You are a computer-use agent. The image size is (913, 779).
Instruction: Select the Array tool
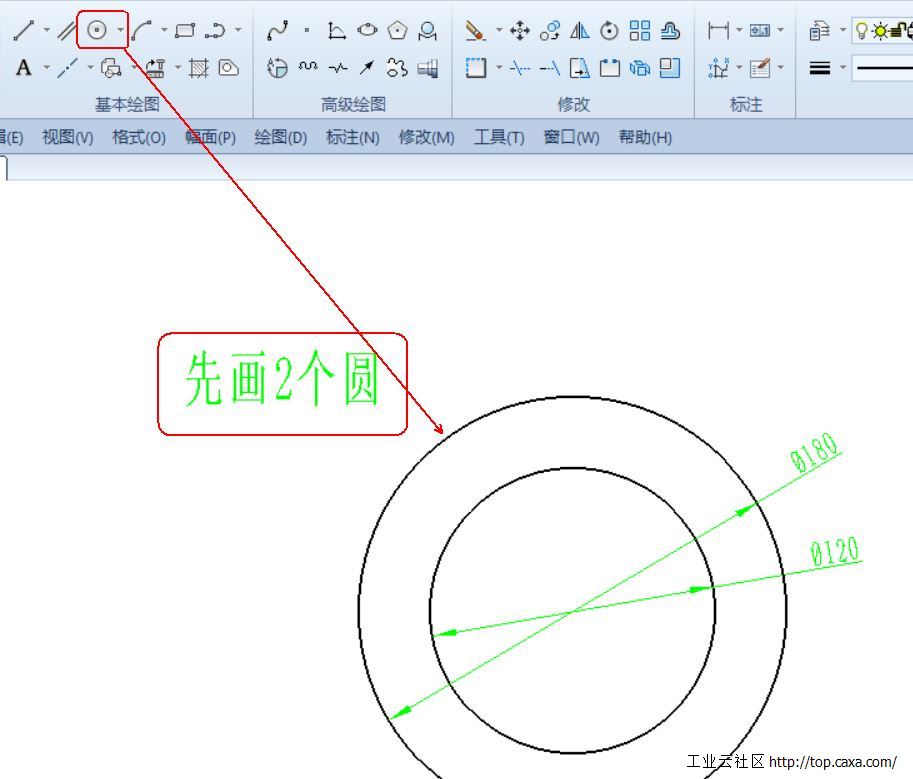pos(639,30)
